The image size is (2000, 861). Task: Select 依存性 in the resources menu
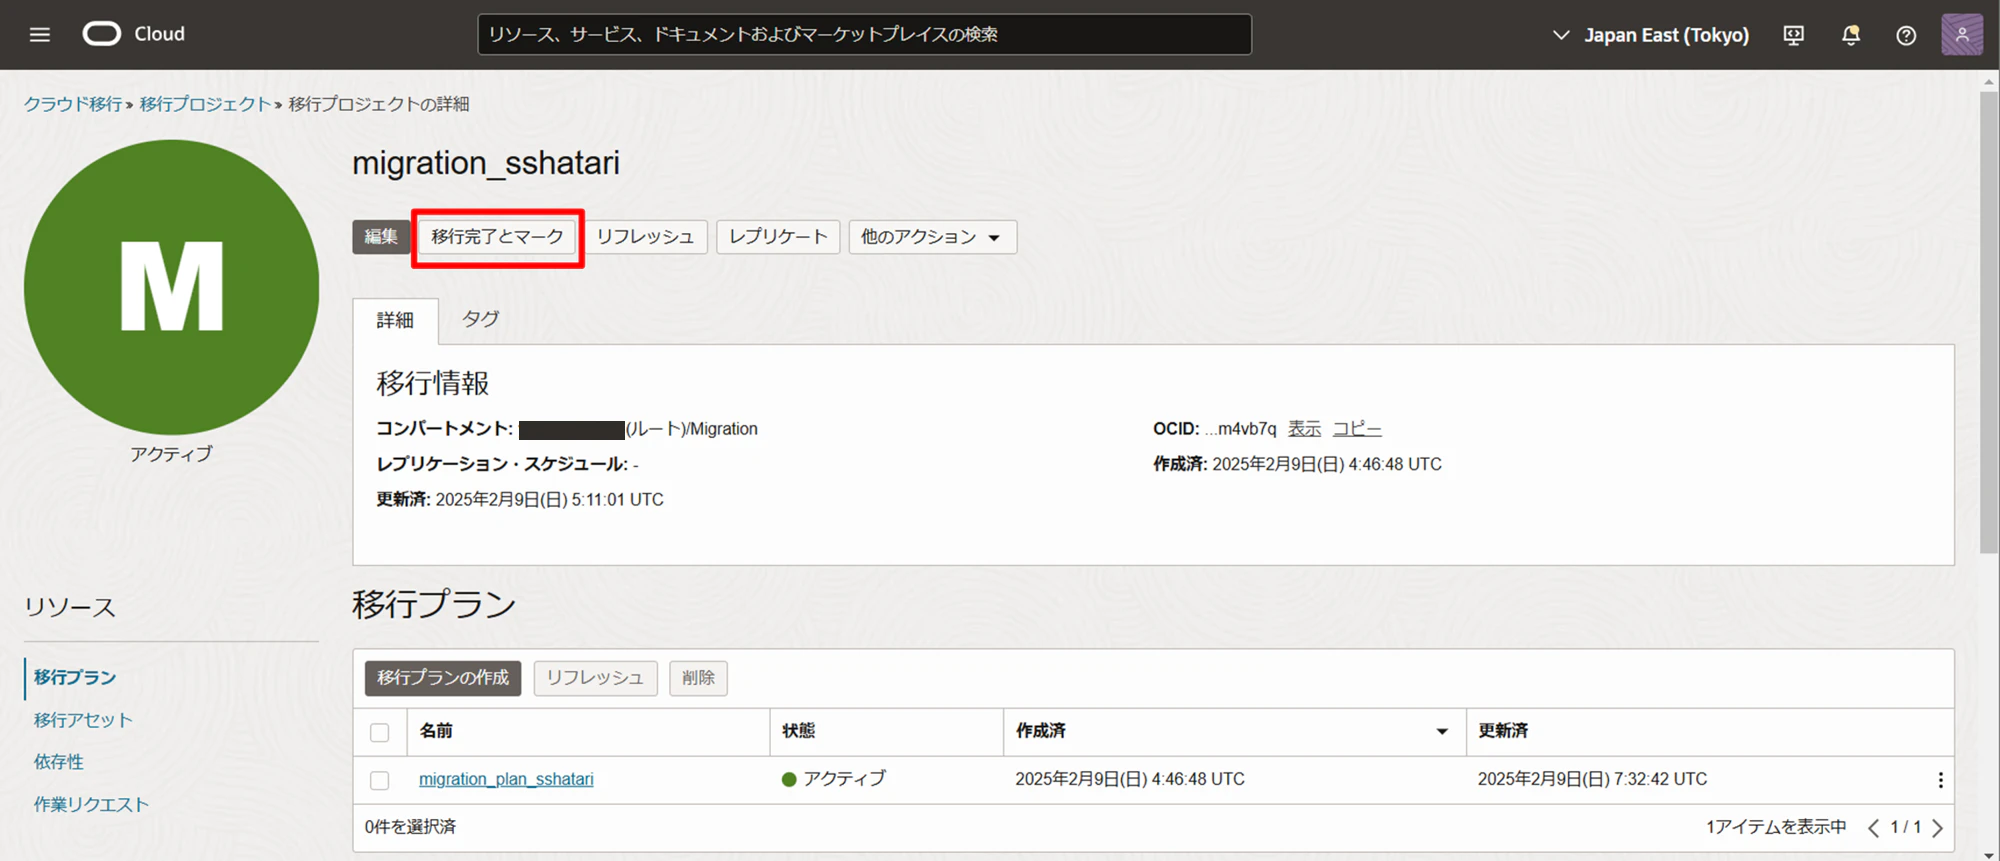[59, 762]
